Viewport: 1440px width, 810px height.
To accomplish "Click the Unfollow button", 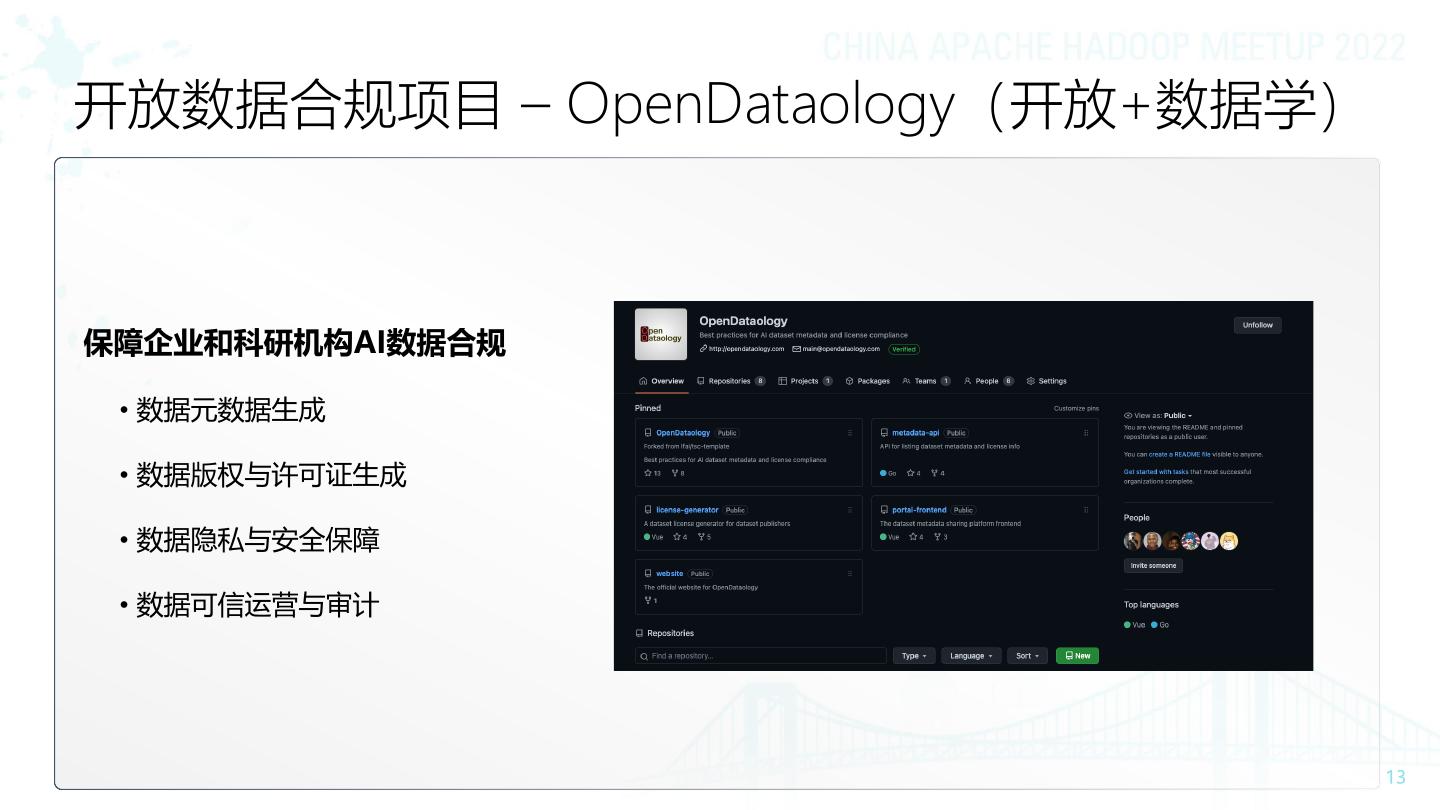I will [1257, 325].
